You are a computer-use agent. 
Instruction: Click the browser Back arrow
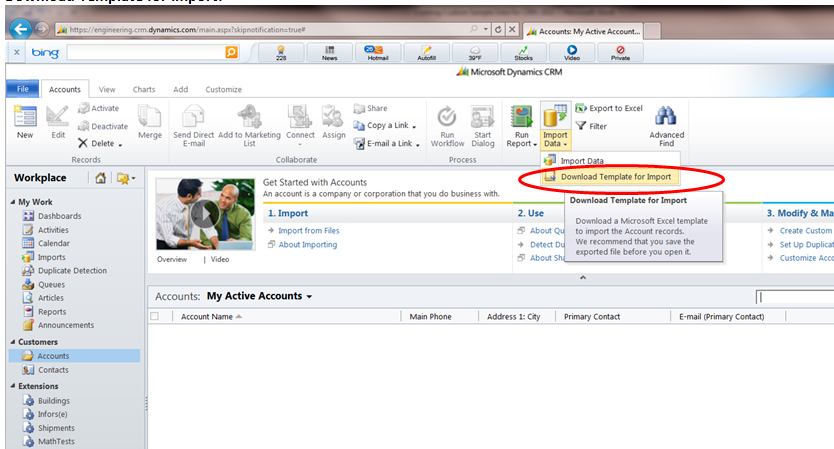pyautogui.click(x=21, y=29)
